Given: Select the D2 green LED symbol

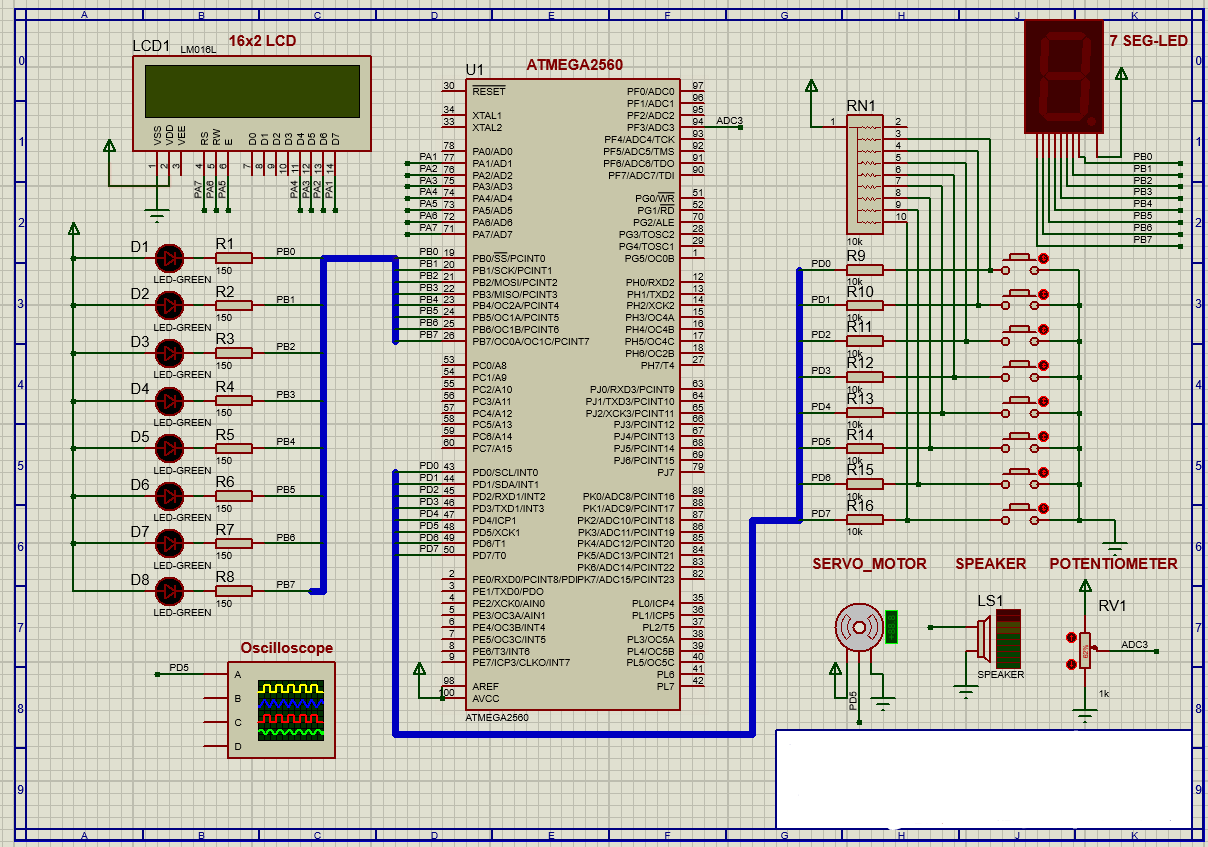Looking at the screenshot, I should coord(171,305).
